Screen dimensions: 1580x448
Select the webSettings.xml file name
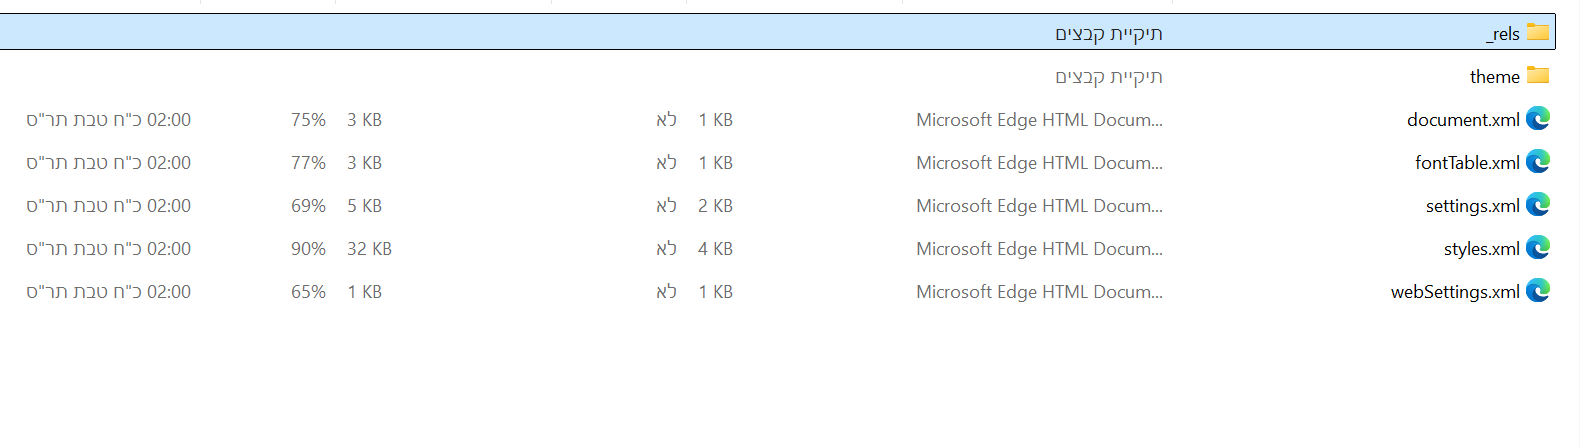(1455, 292)
